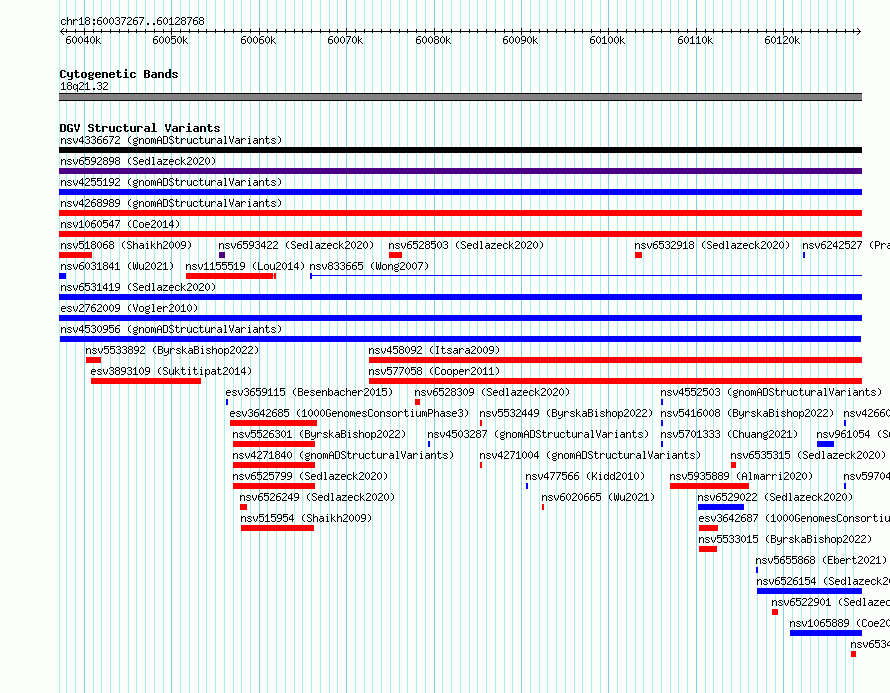Click nsv4271004 gnomAD variant label

tap(590, 455)
